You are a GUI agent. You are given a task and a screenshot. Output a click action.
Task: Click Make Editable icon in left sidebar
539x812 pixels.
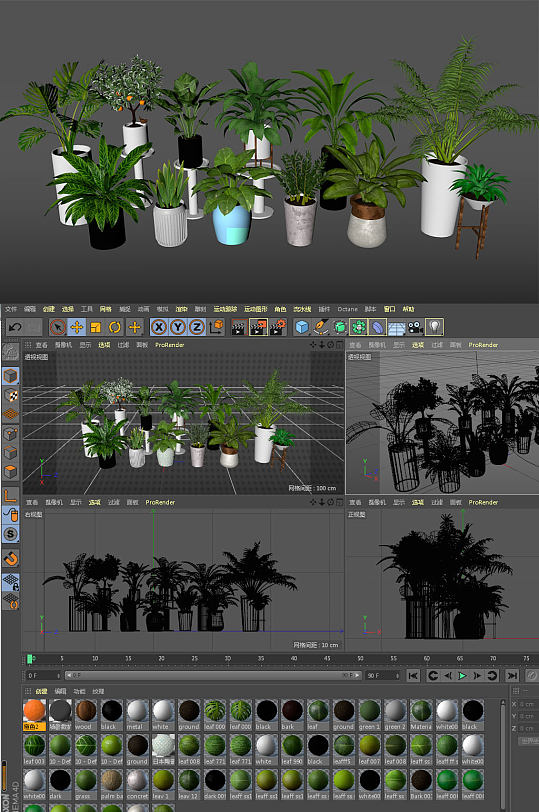click(10, 351)
